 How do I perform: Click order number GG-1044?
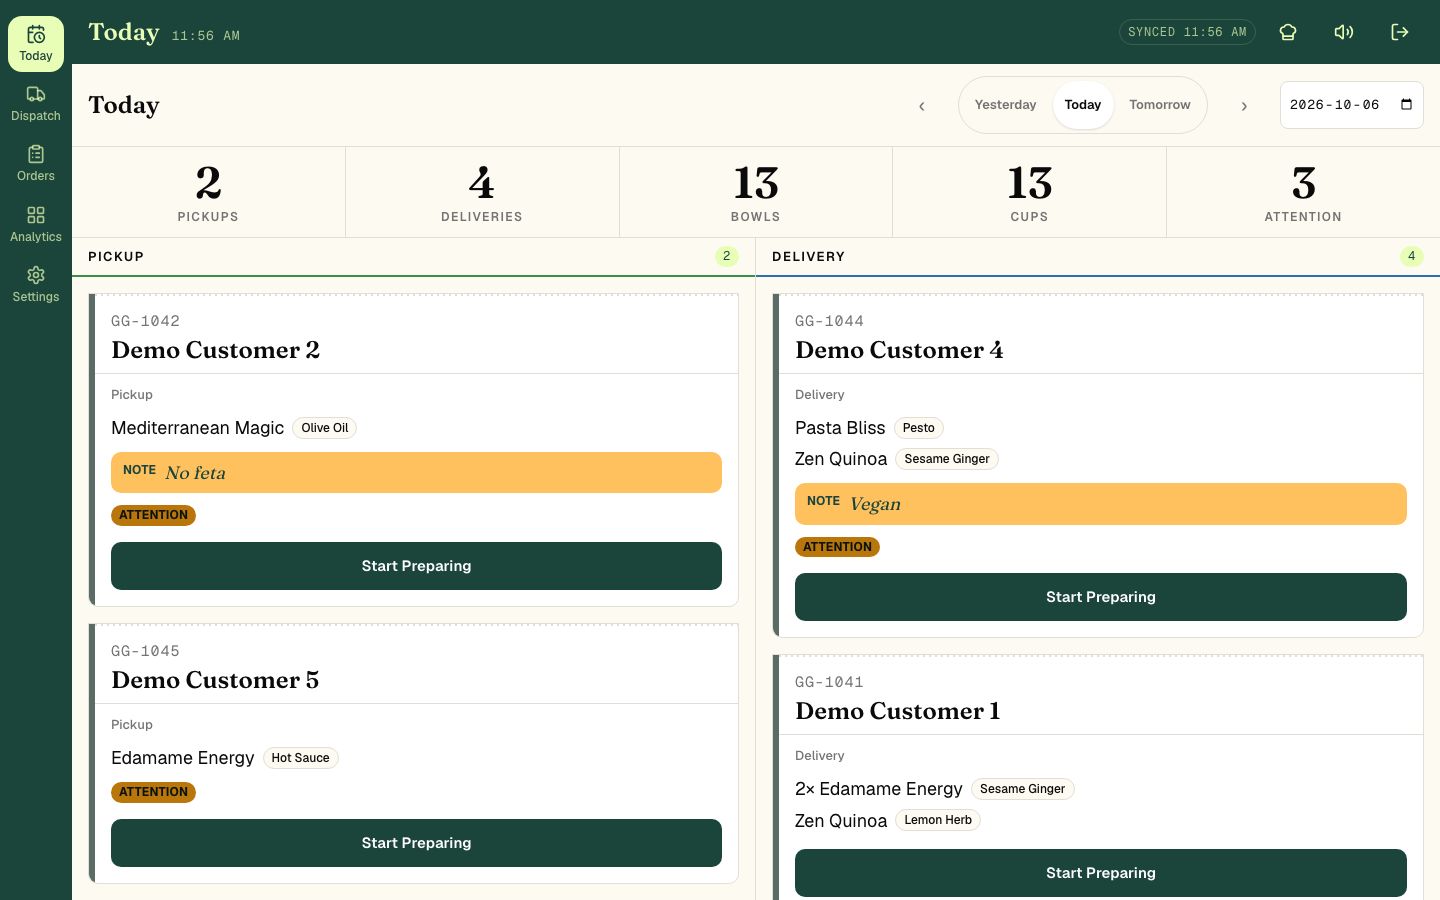click(829, 321)
